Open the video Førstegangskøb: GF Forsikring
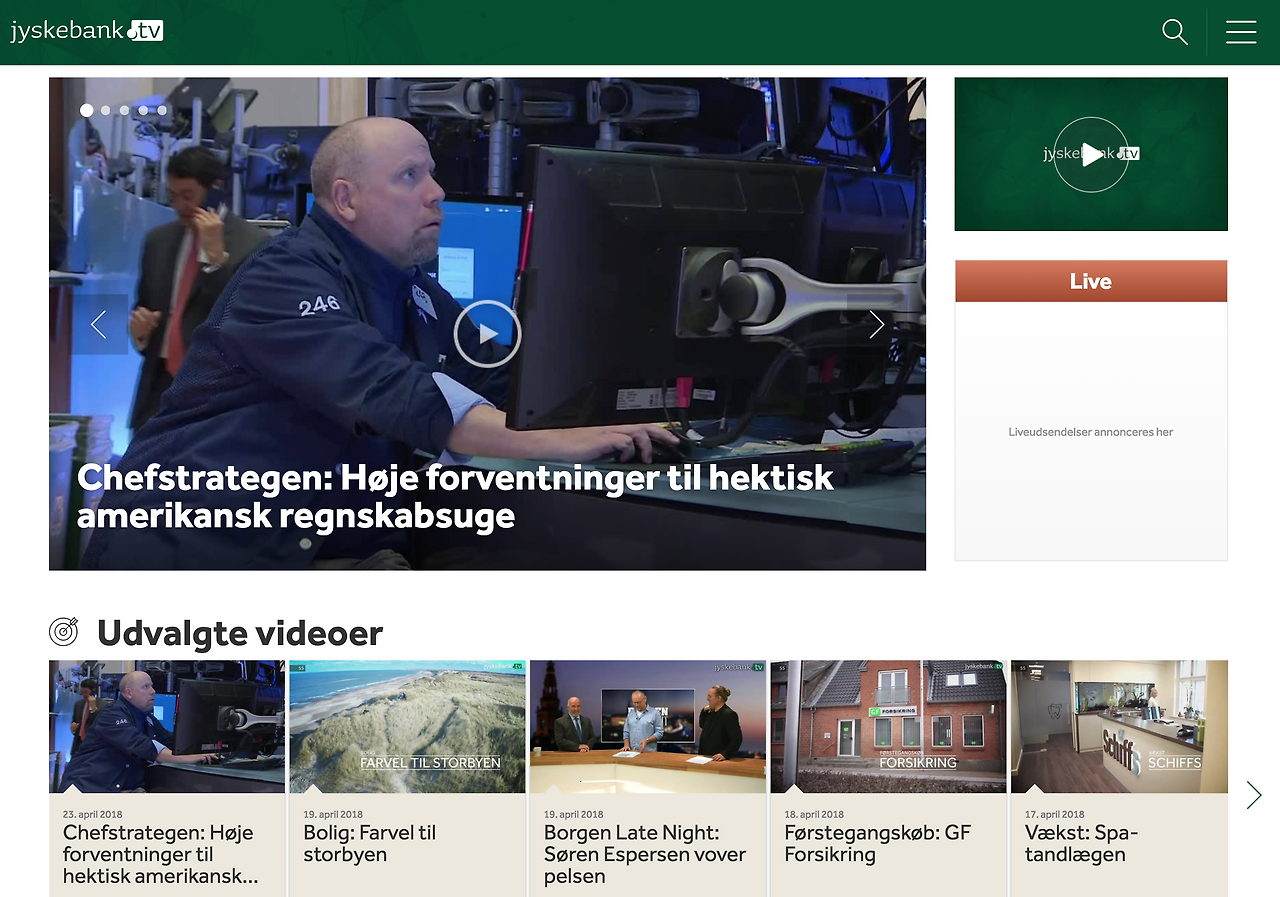The image size is (1280, 897). click(x=888, y=726)
